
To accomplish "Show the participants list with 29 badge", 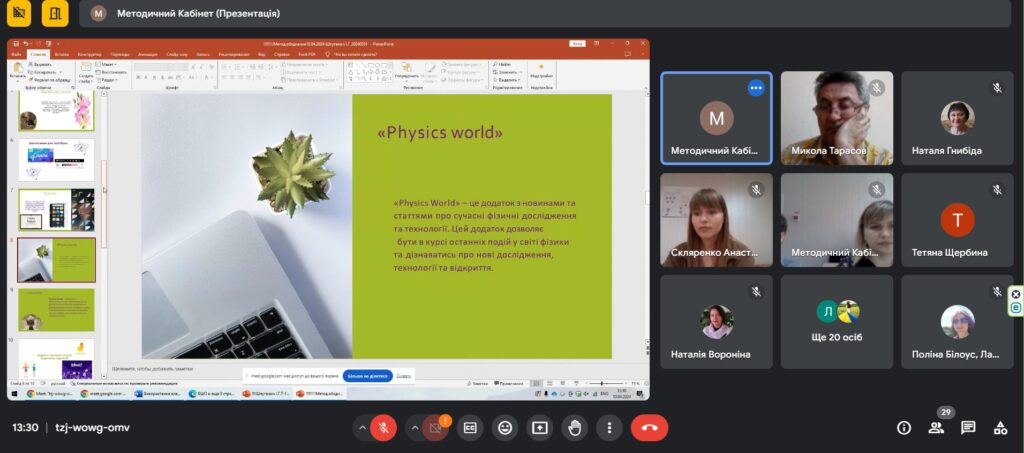I will click(x=936, y=428).
